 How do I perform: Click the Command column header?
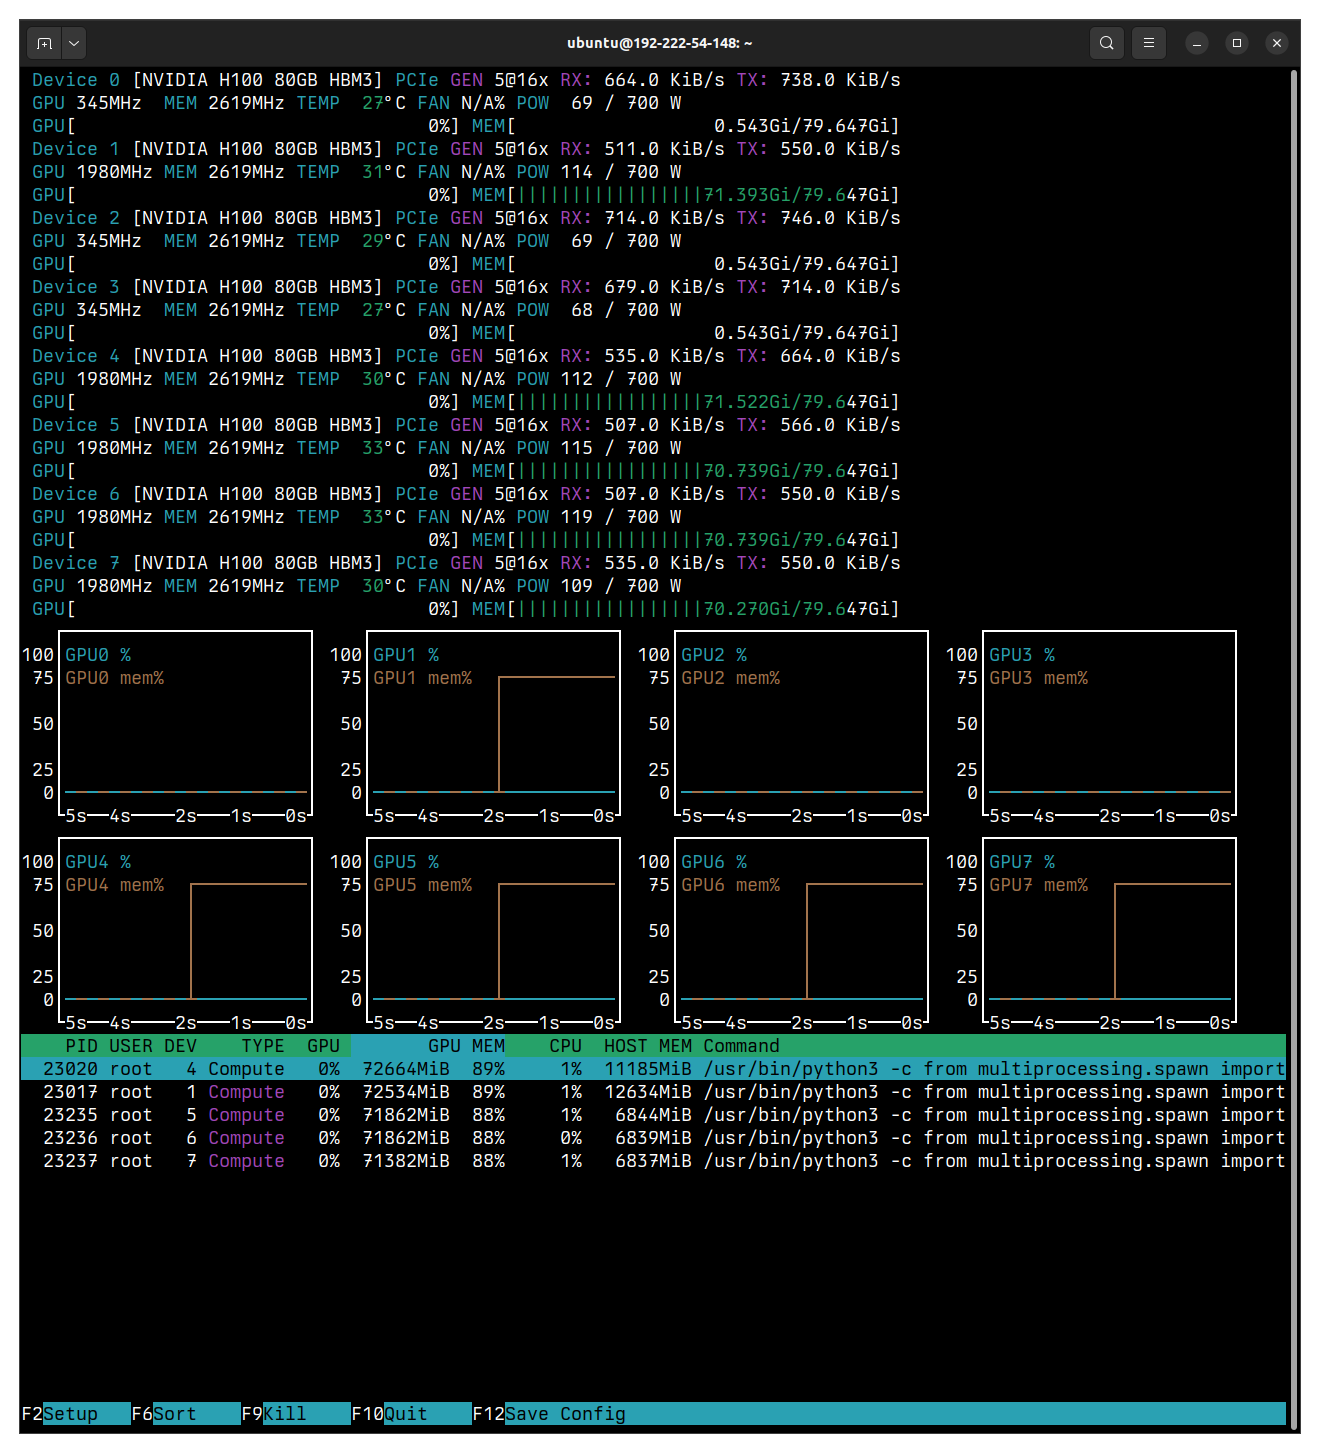click(x=741, y=1045)
